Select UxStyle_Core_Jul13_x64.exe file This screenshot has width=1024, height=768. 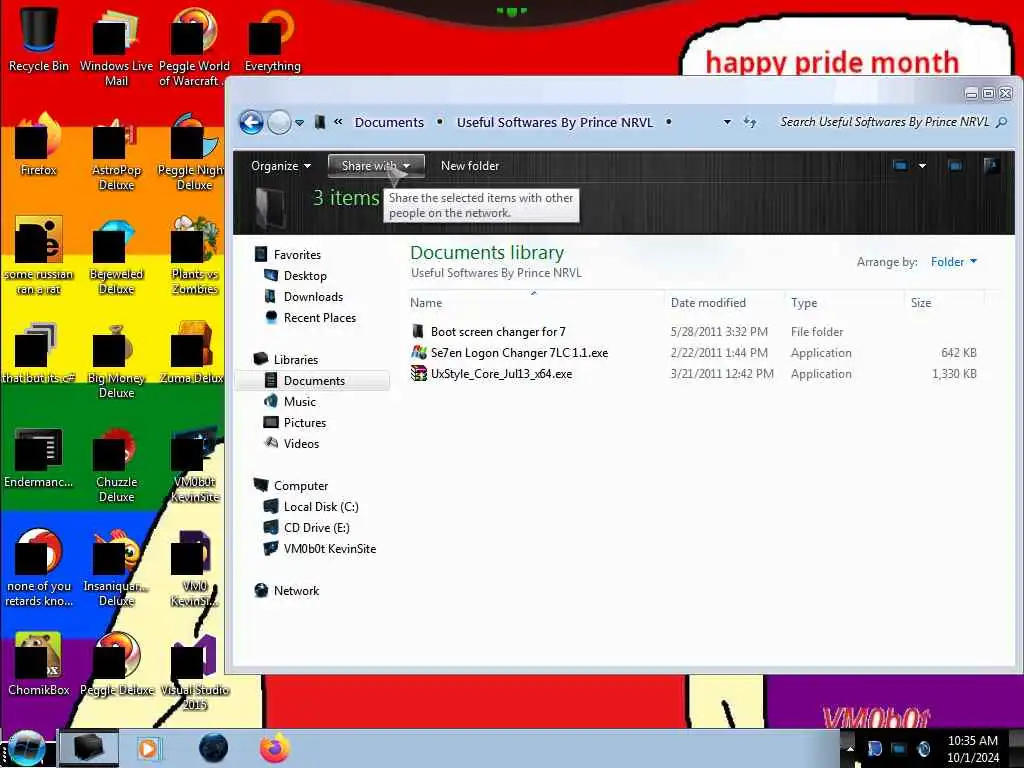tap(501, 374)
